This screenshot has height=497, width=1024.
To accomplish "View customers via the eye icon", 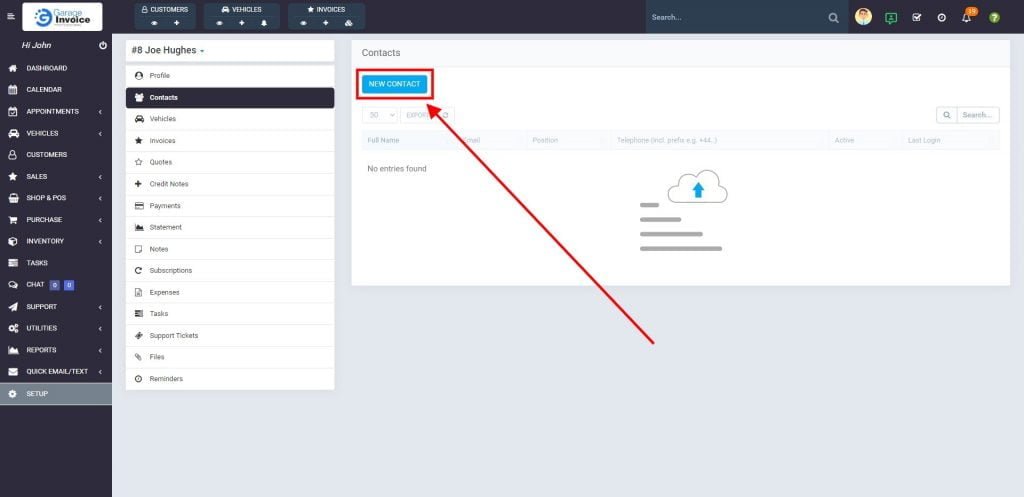I will 154,22.
